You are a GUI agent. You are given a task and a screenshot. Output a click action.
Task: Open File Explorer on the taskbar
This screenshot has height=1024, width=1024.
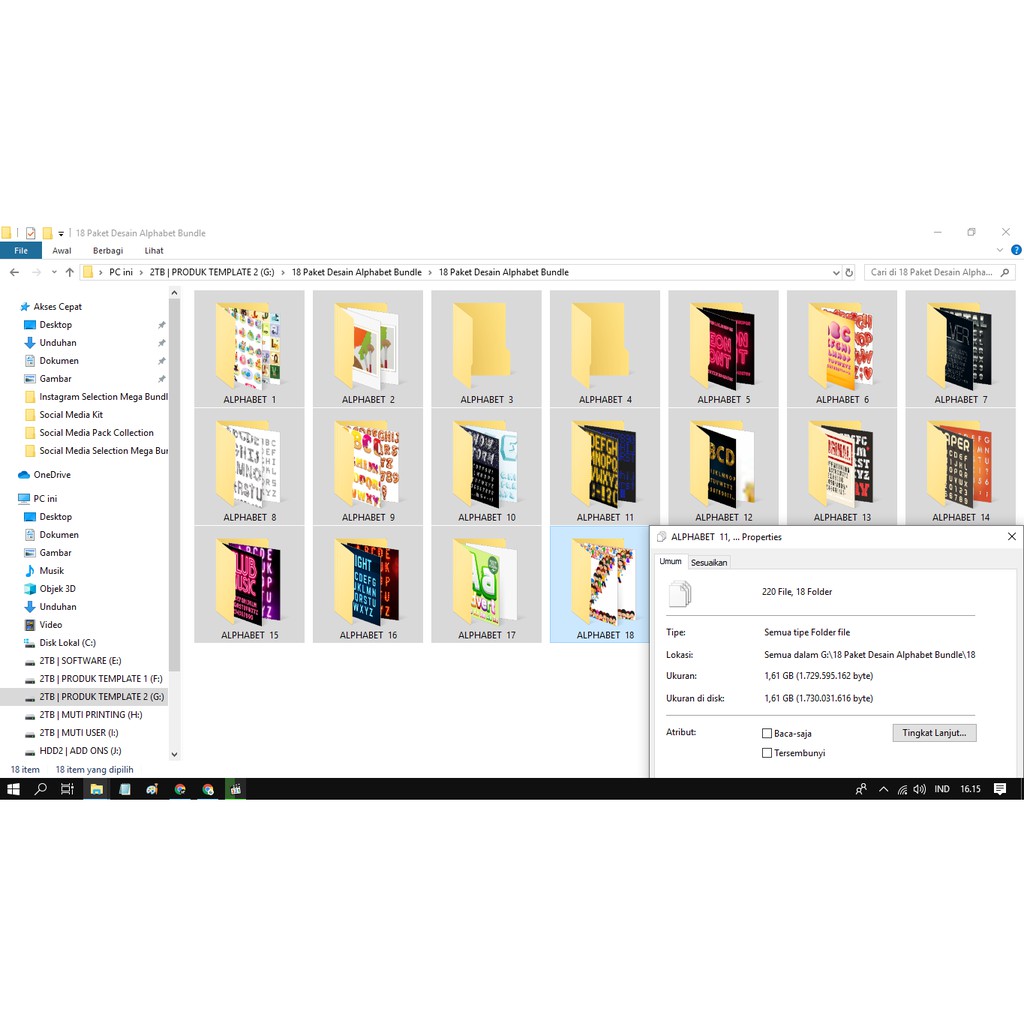tap(97, 789)
